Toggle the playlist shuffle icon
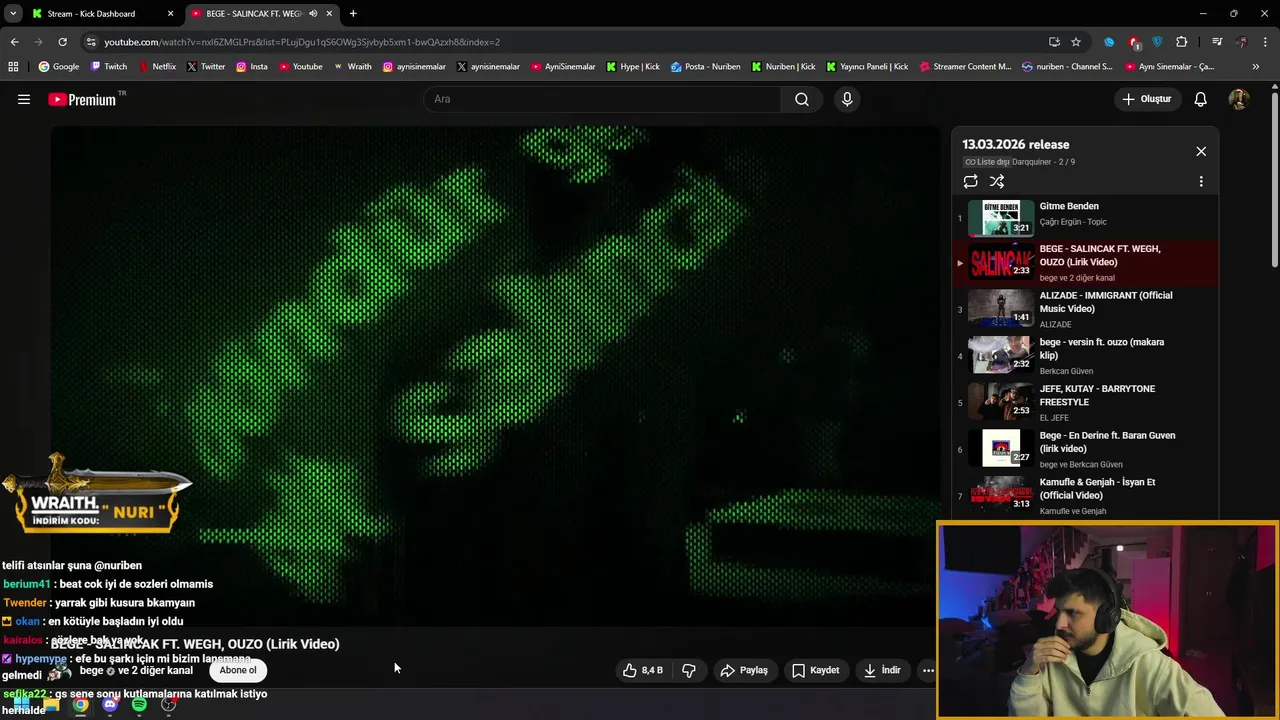Image resolution: width=1280 pixels, height=720 pixels. point(997,181)
